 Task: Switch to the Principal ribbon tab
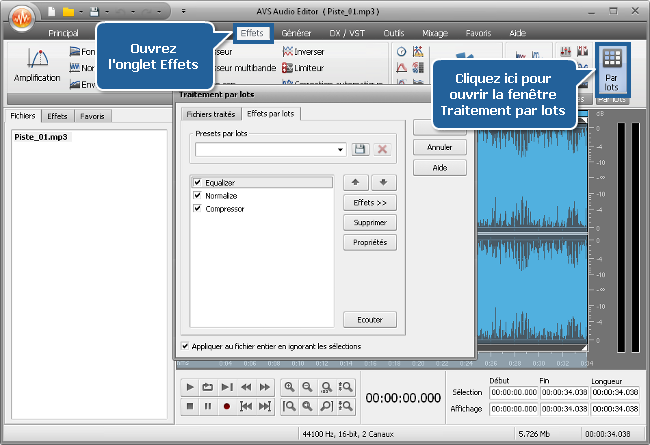[x=63, y=33]
